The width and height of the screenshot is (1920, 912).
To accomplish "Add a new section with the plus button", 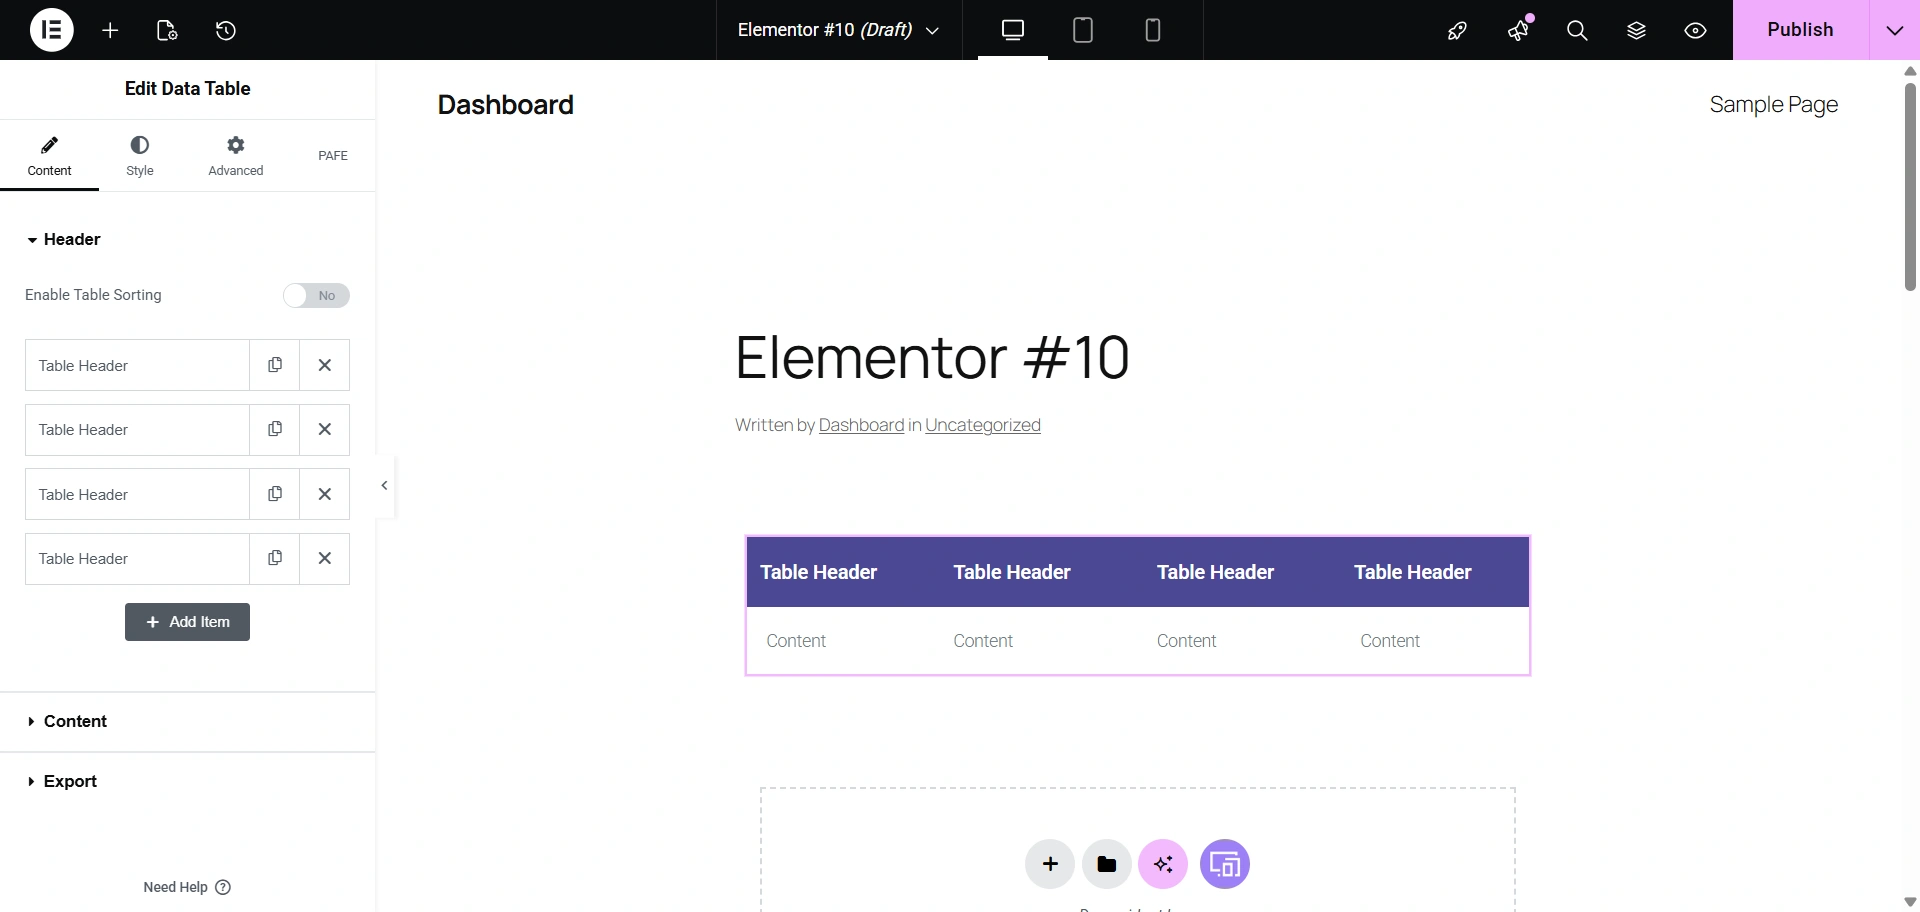I will tap(1050, 864).
